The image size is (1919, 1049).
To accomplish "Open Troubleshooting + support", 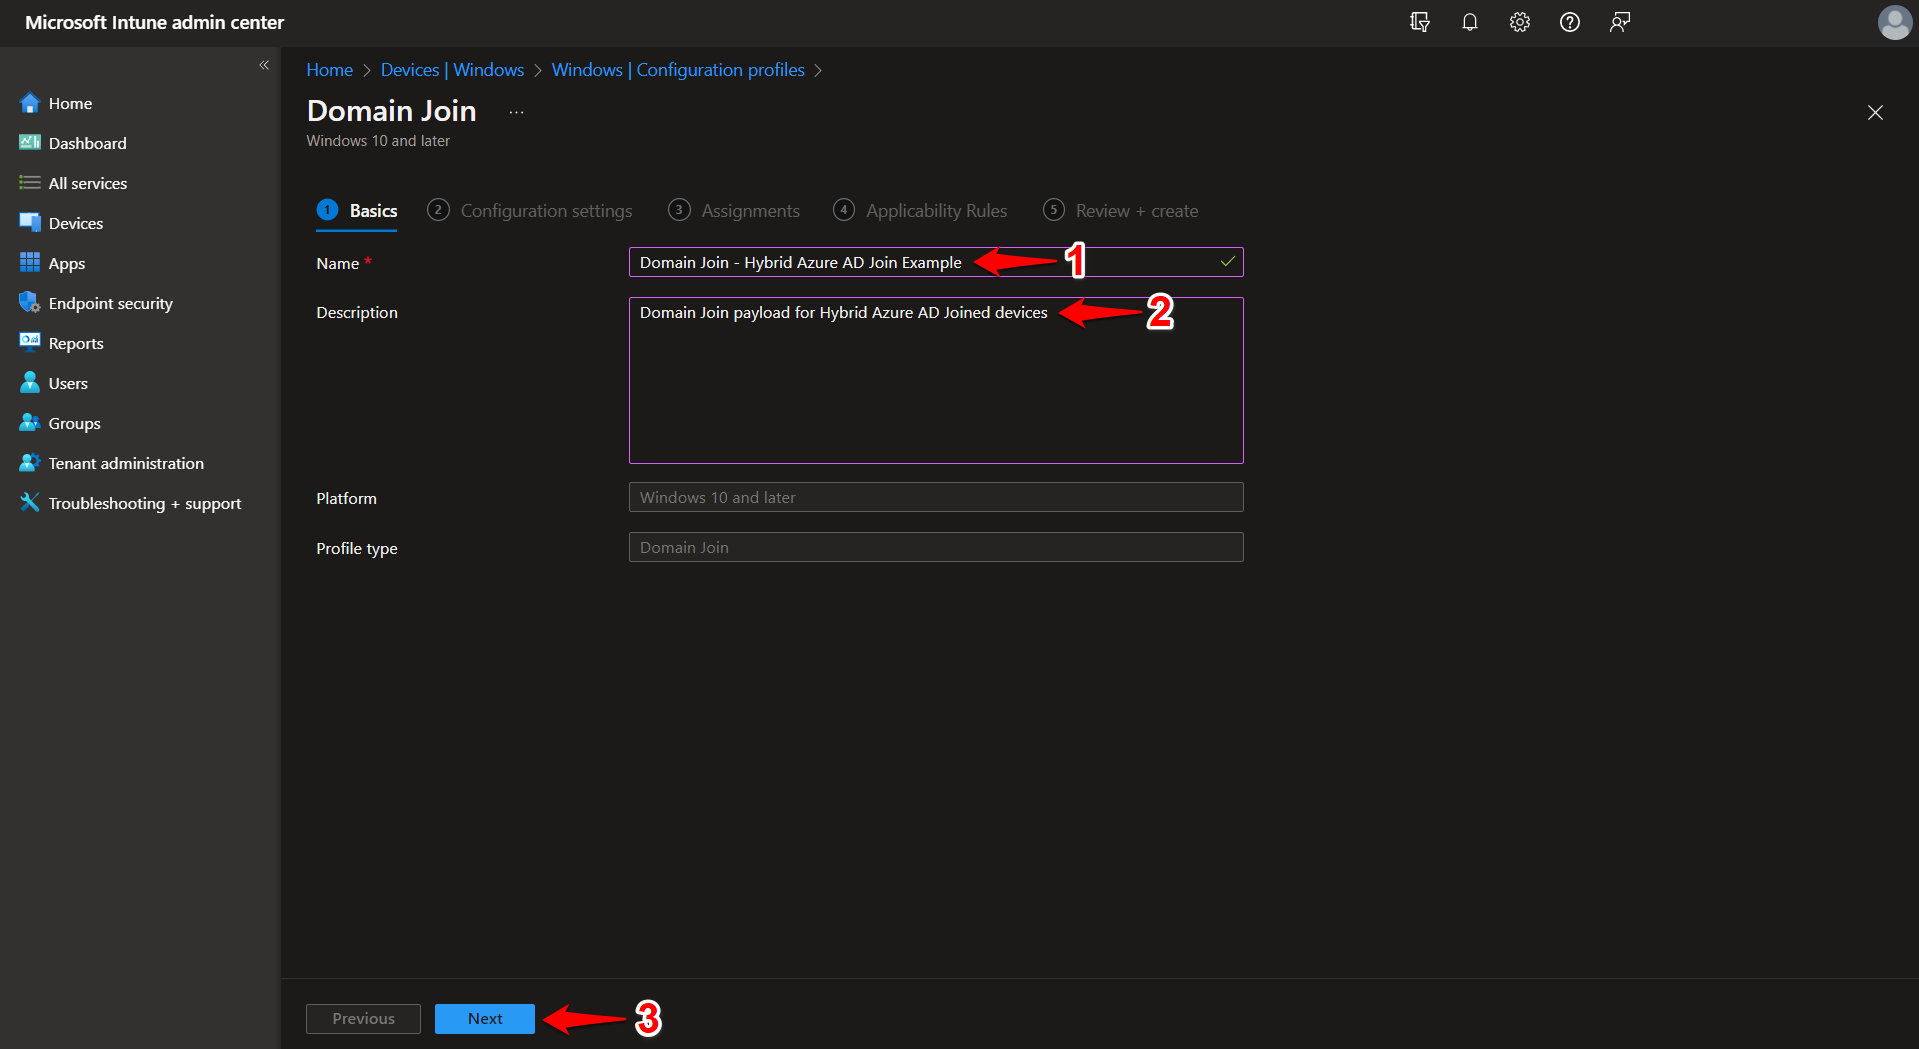I will [x=144, y=502].
